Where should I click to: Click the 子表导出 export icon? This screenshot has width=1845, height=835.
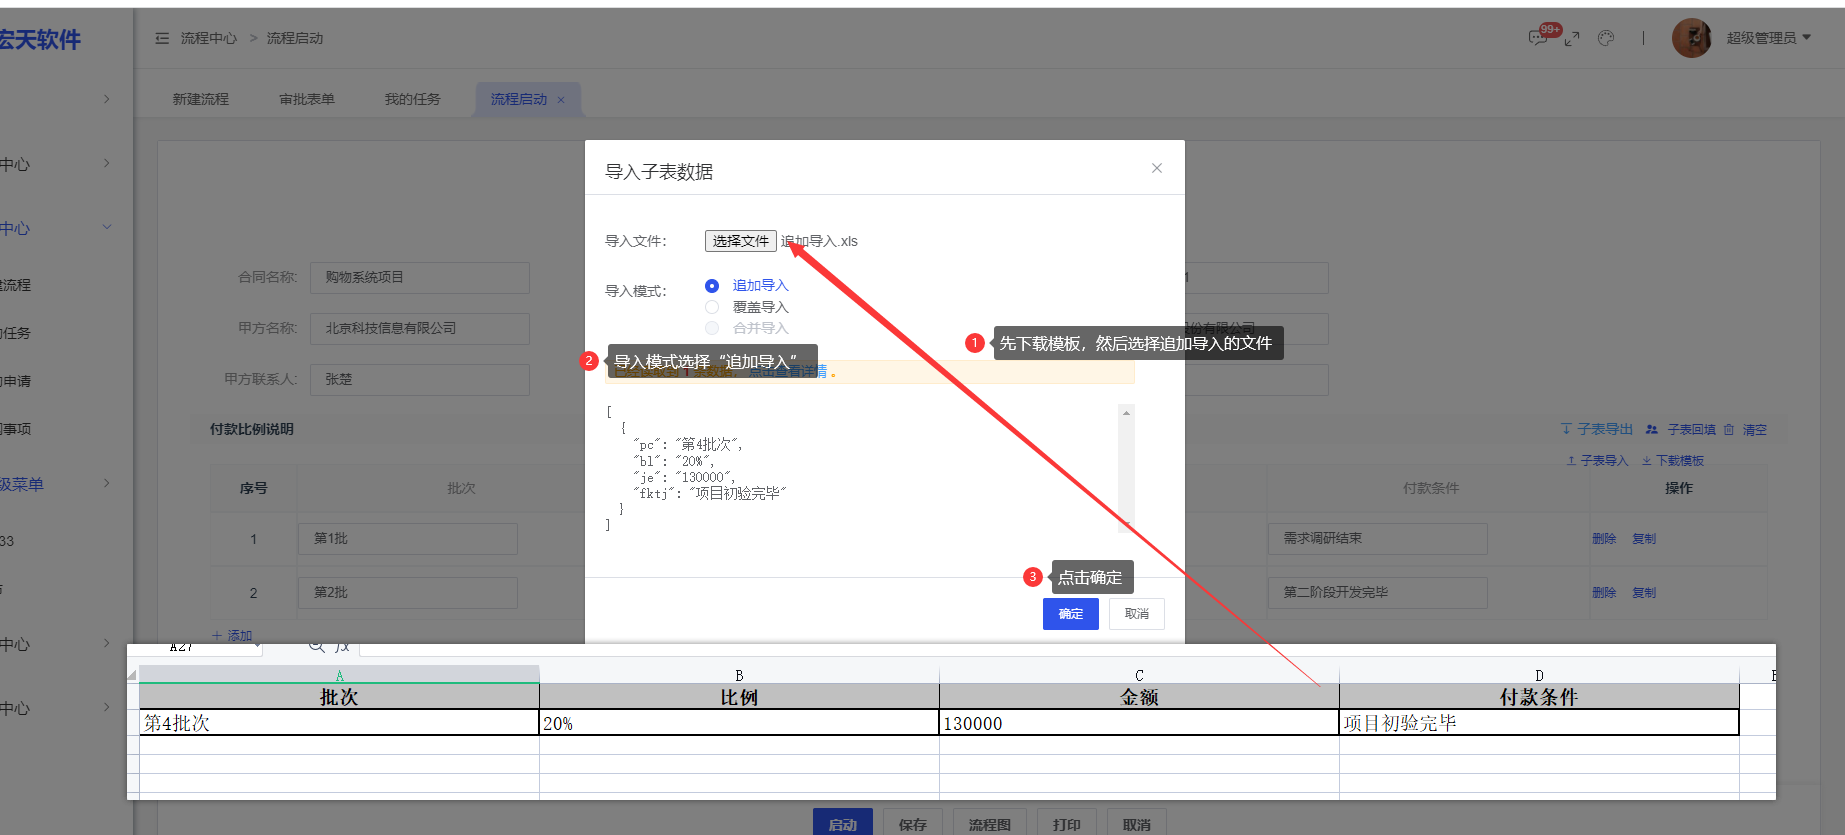(1567, 429)
